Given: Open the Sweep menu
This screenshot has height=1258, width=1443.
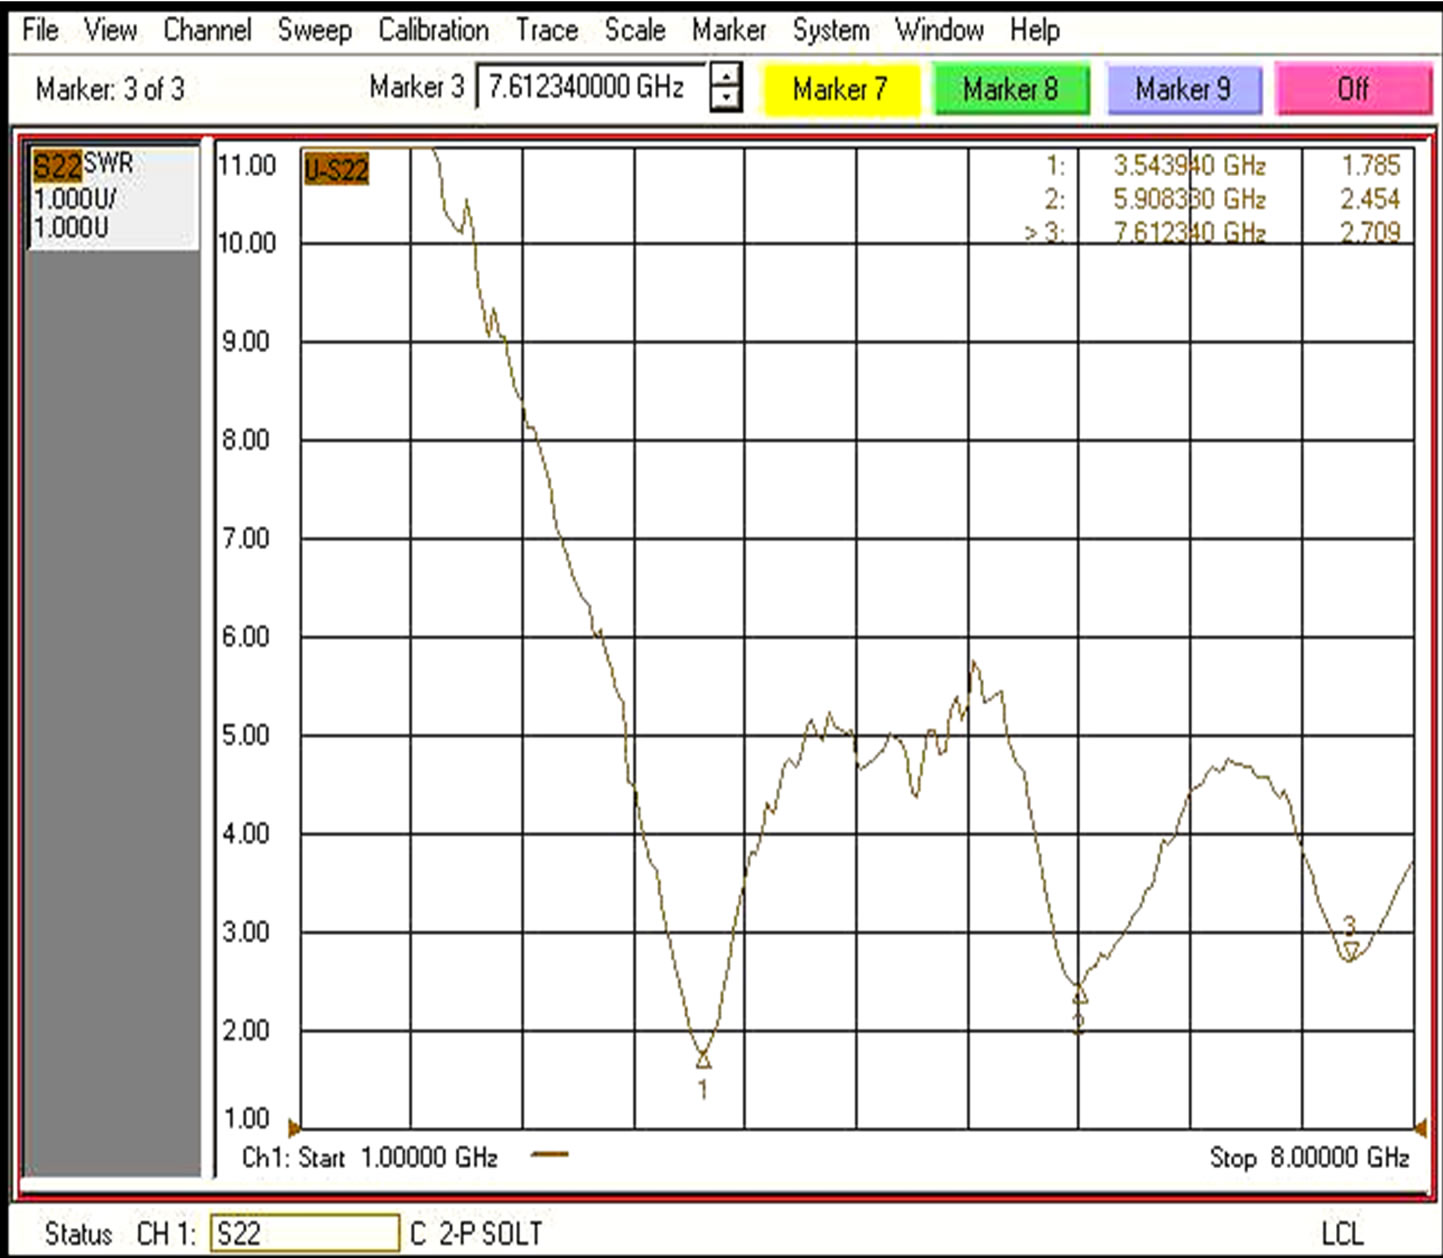Looking at the screenshot, I should coord(314,30).
